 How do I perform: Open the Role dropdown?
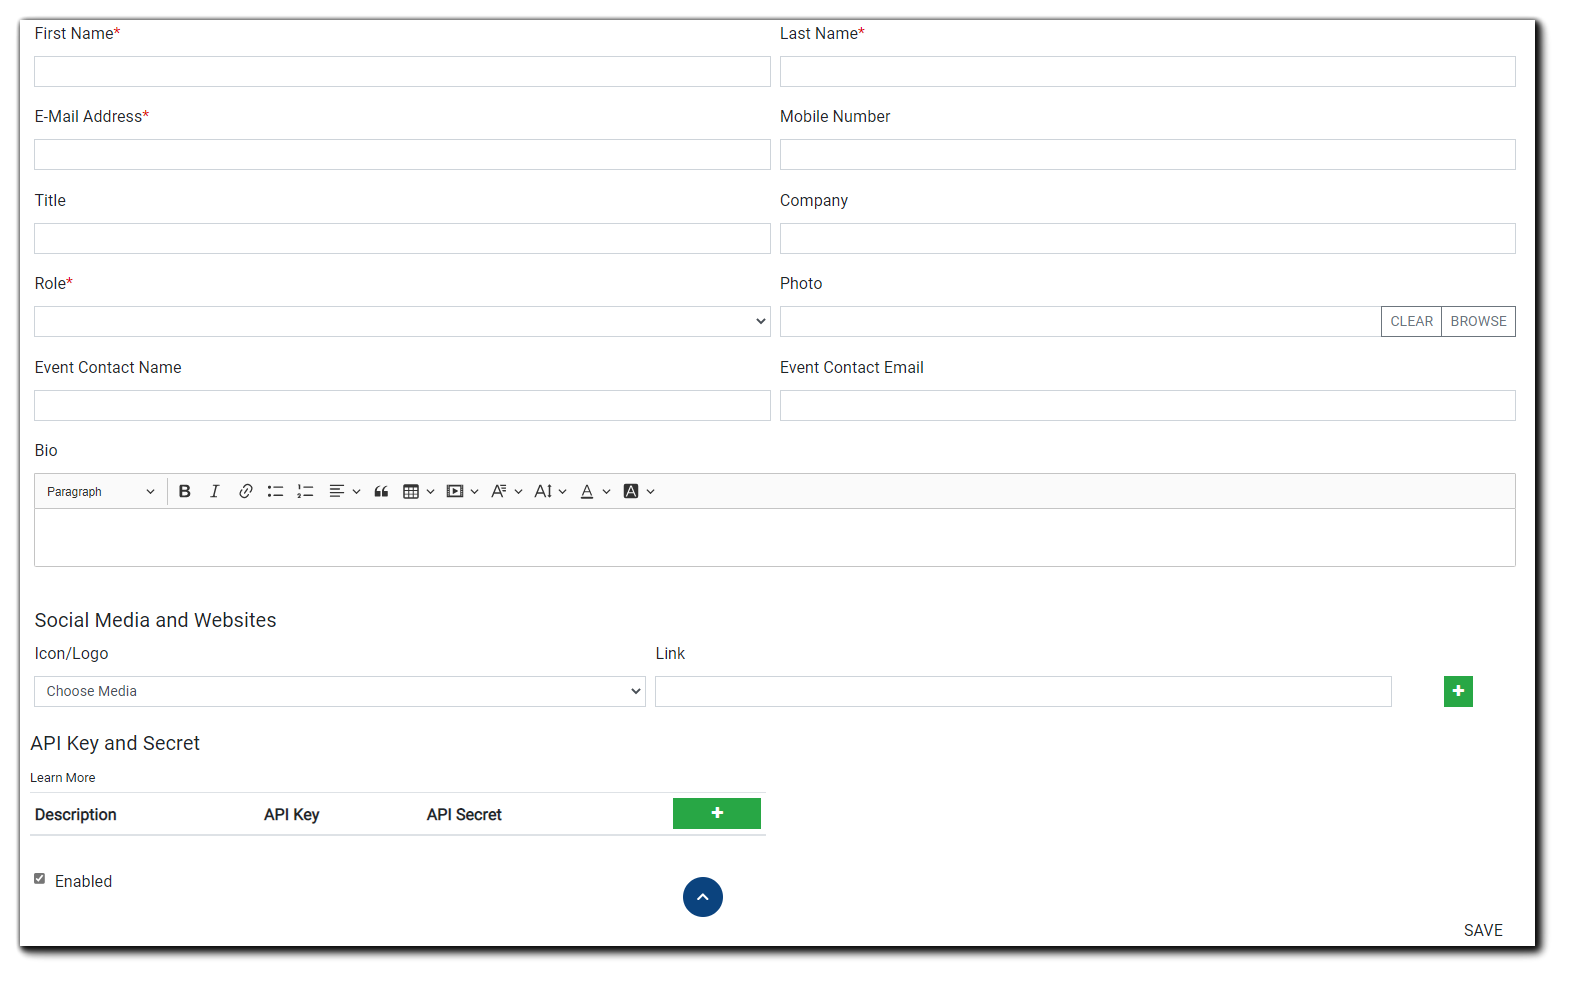402,321
